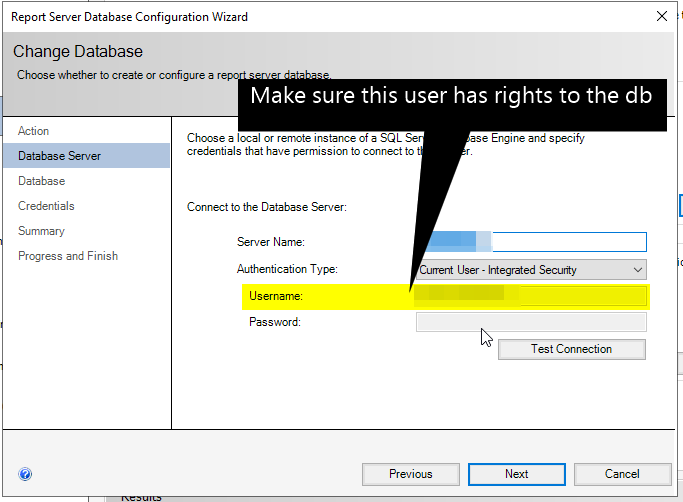Screen dimensions: 683x502
Task: Click the 'Username:' label
Action: pos(276,296)
